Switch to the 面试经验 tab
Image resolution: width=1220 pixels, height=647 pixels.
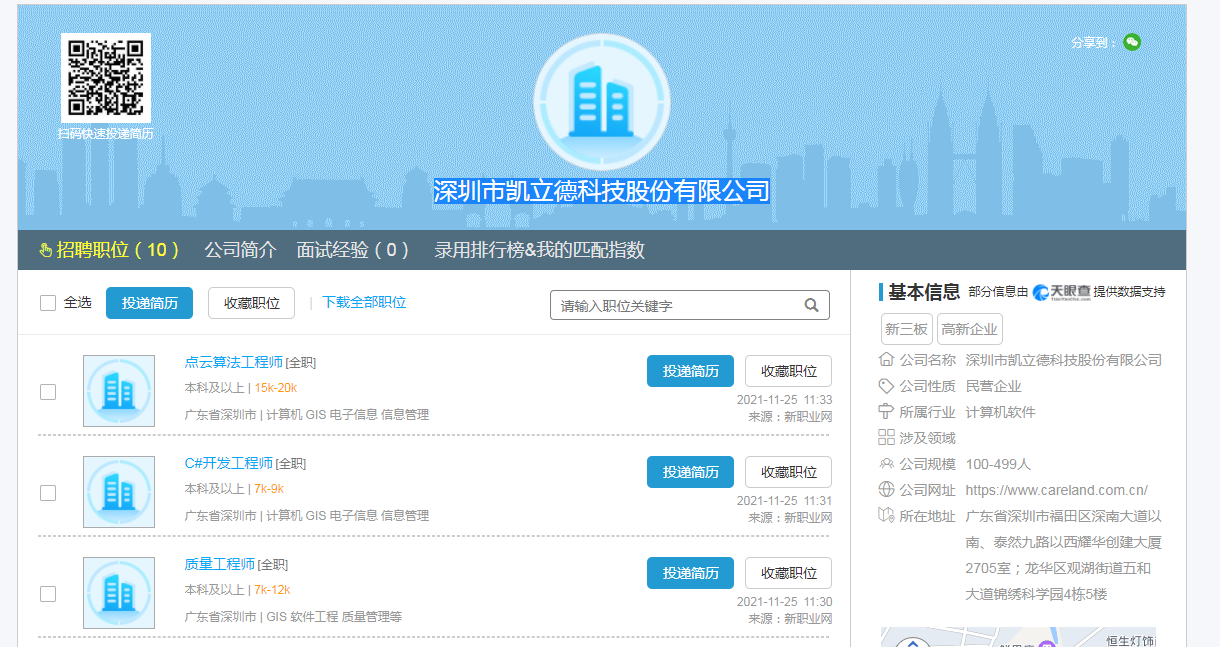click(352, 250)
